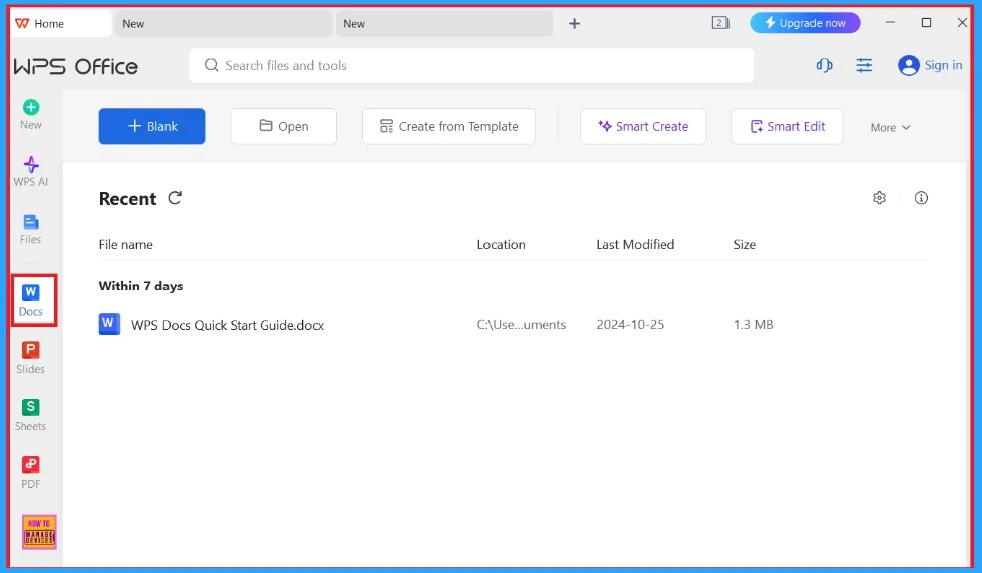Screen dimensions: 982x573
Task: Sort by the File name column header
Action: click(125, 245)
